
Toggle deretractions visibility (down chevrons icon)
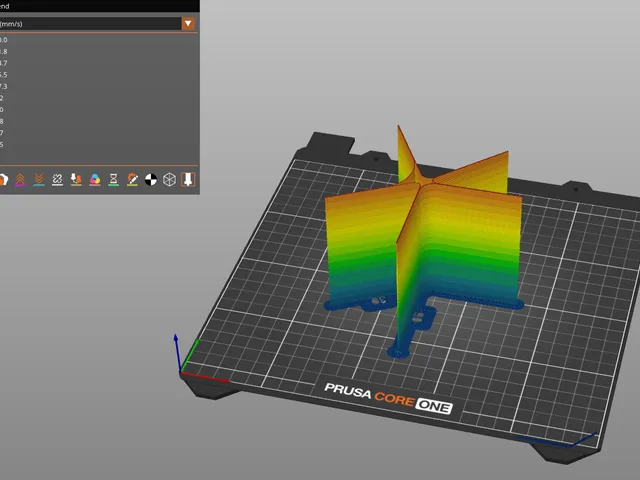(39, 180)
